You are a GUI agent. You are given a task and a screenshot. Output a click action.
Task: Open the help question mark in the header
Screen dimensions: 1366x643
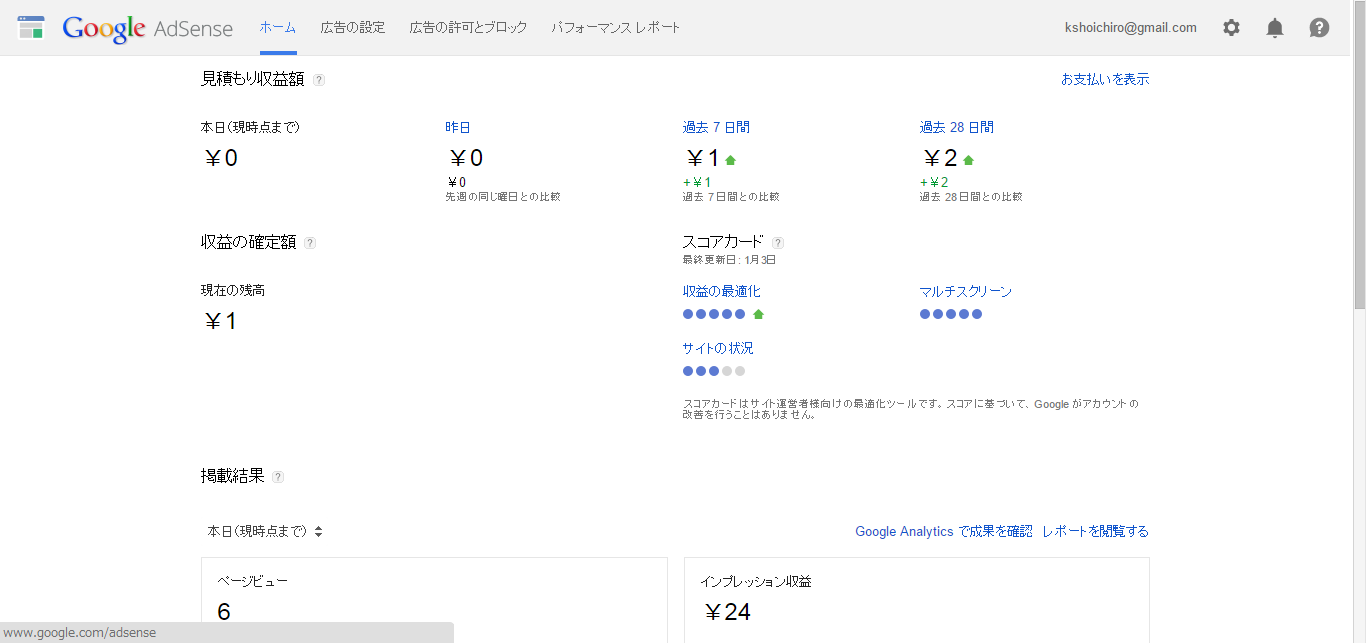1319,28
